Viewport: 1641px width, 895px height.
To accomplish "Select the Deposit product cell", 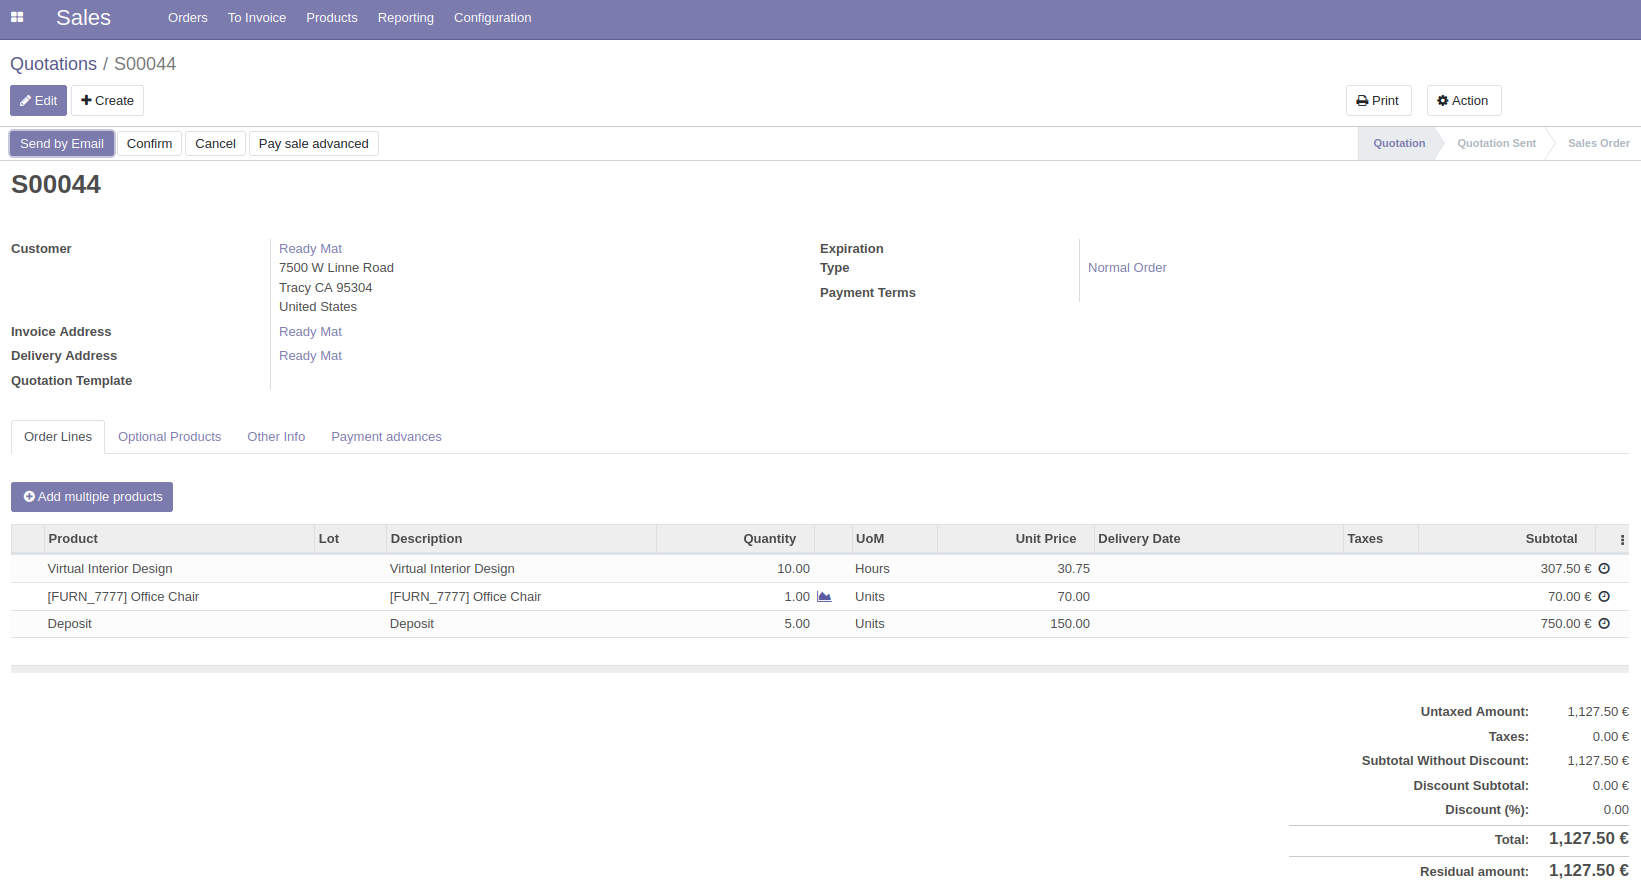I will (178, 624).
